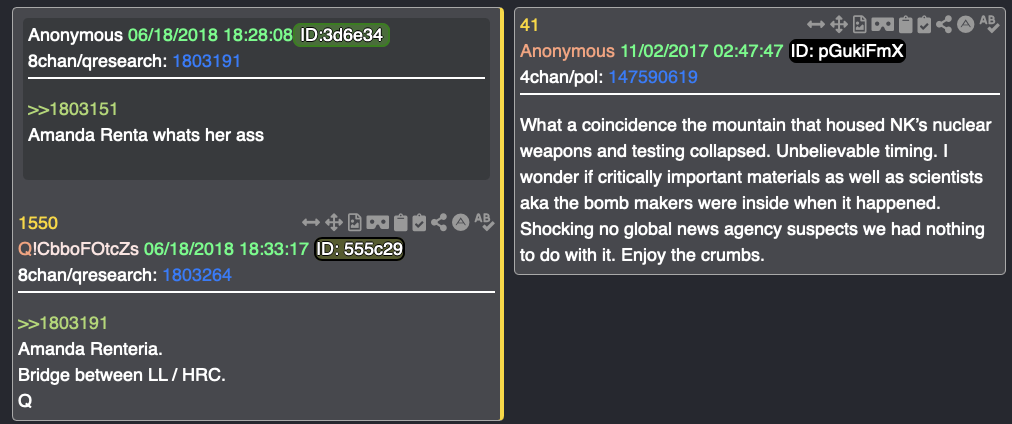Follow the >>1803151 reply reference

coord(73,109)
